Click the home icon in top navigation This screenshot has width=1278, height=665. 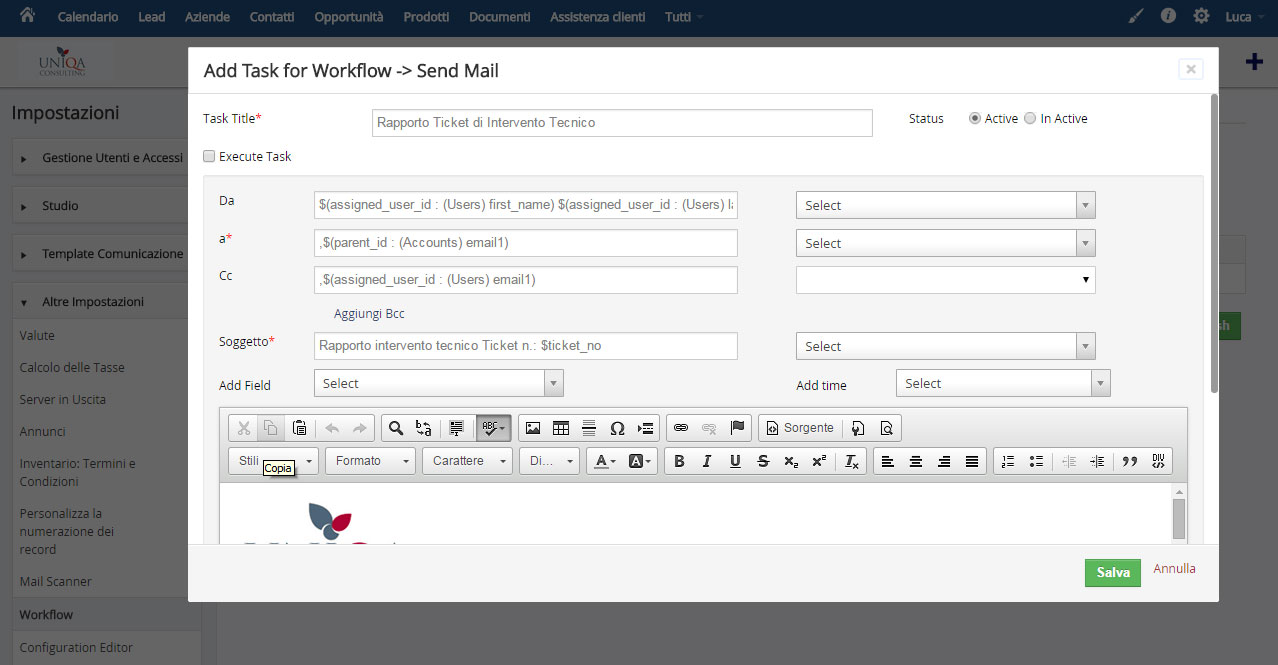[x=27, y=16]
